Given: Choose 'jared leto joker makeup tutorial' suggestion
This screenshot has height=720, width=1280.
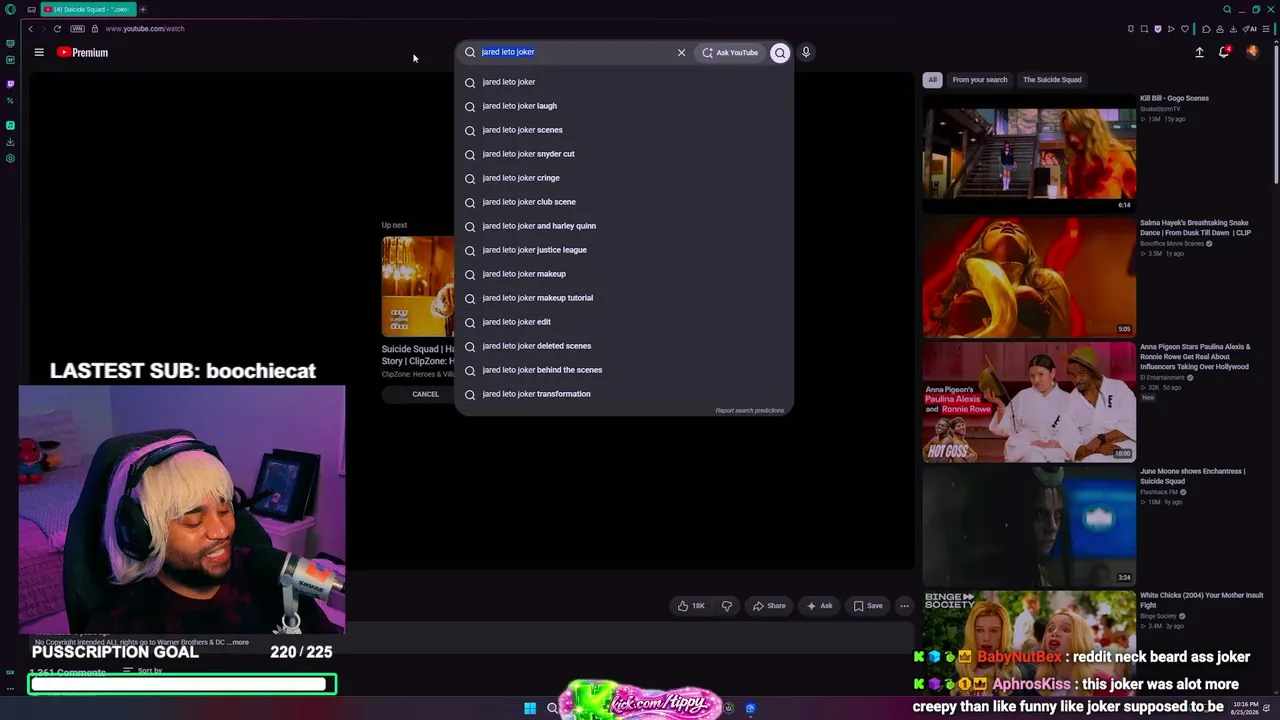Looking at the screenshot, I should (x=624, y=298).
